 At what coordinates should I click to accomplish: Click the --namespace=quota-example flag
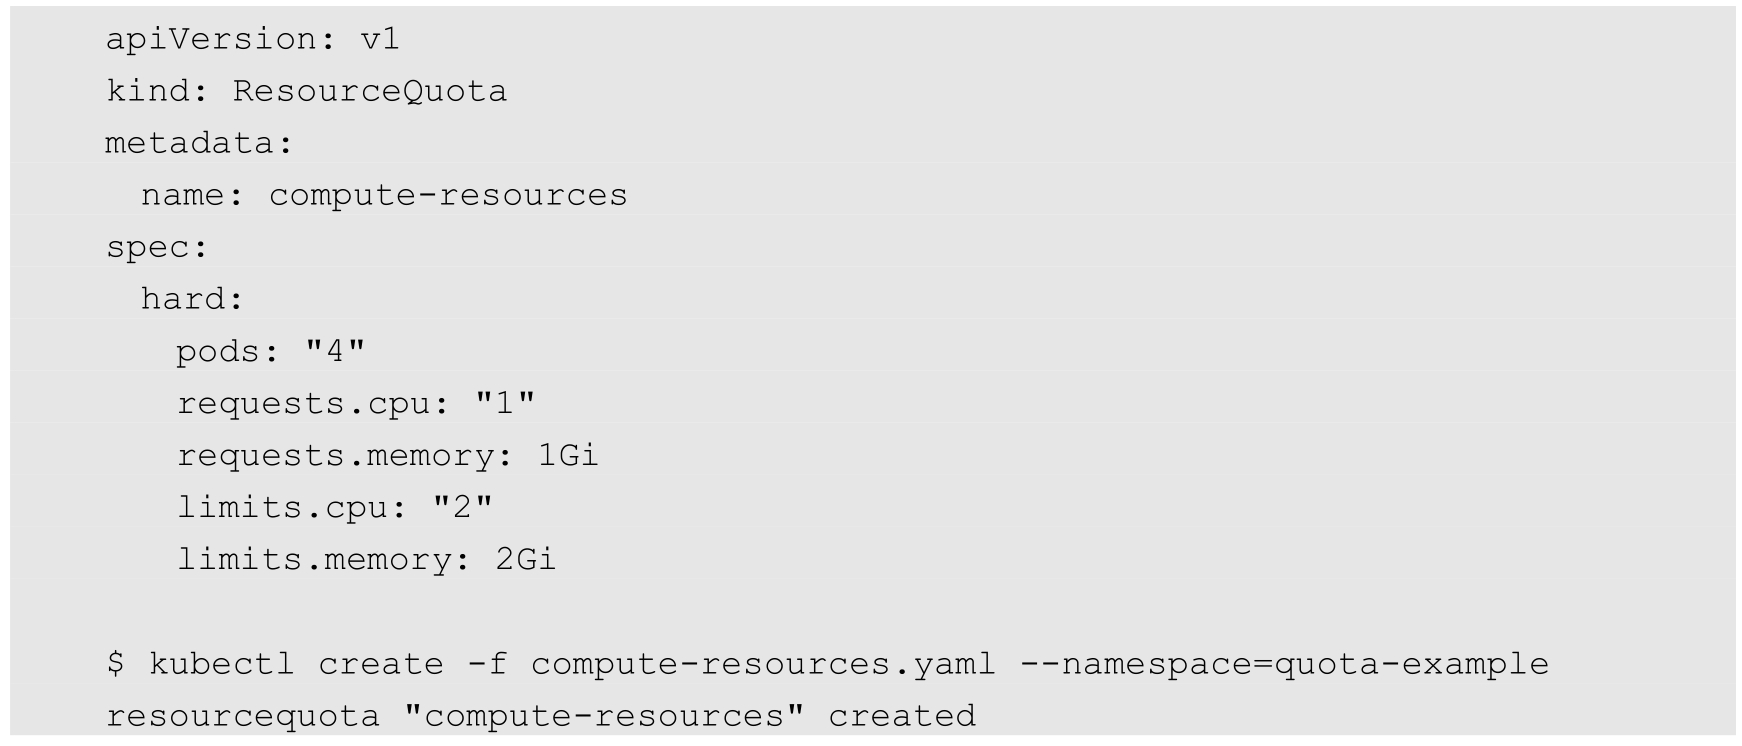click(x=1284, y=664)
